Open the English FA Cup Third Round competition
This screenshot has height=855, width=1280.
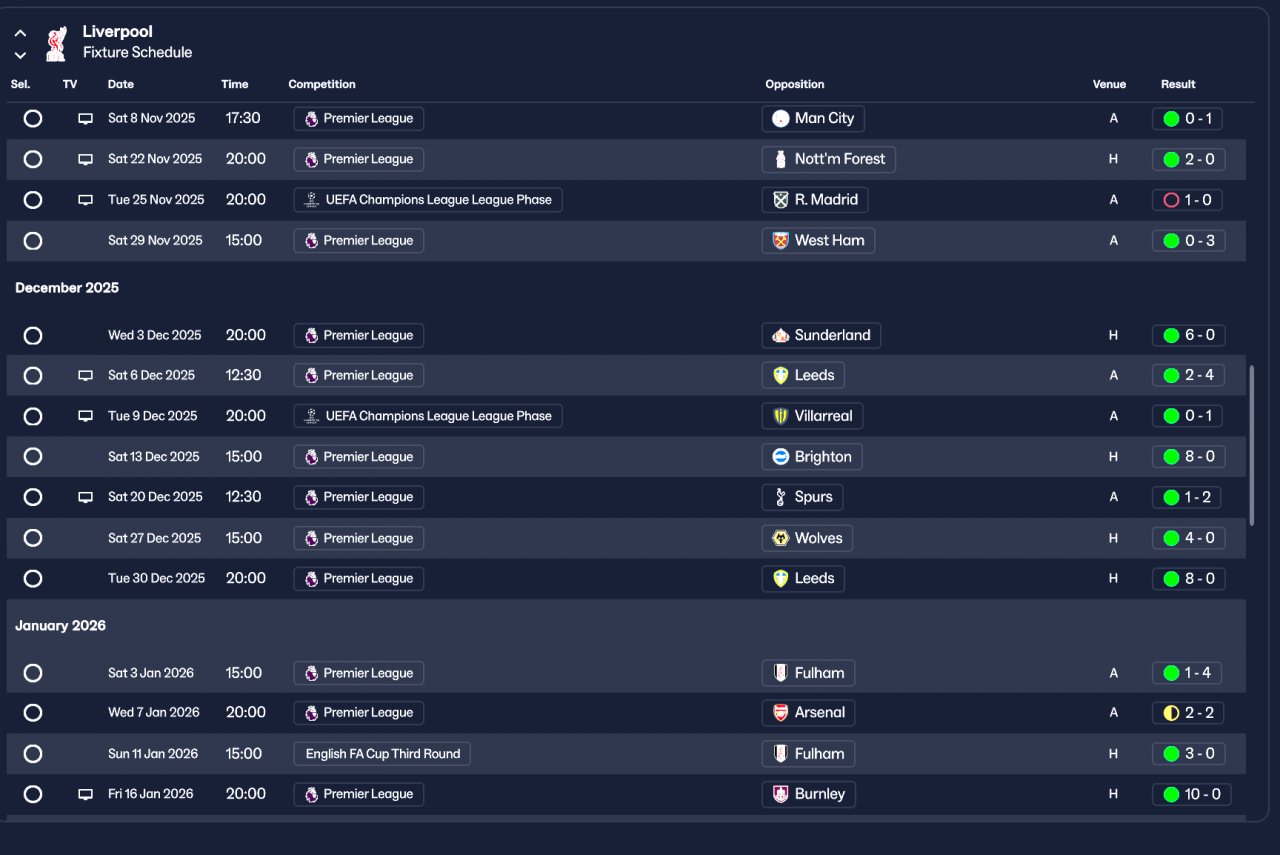(x=382, y=754)
